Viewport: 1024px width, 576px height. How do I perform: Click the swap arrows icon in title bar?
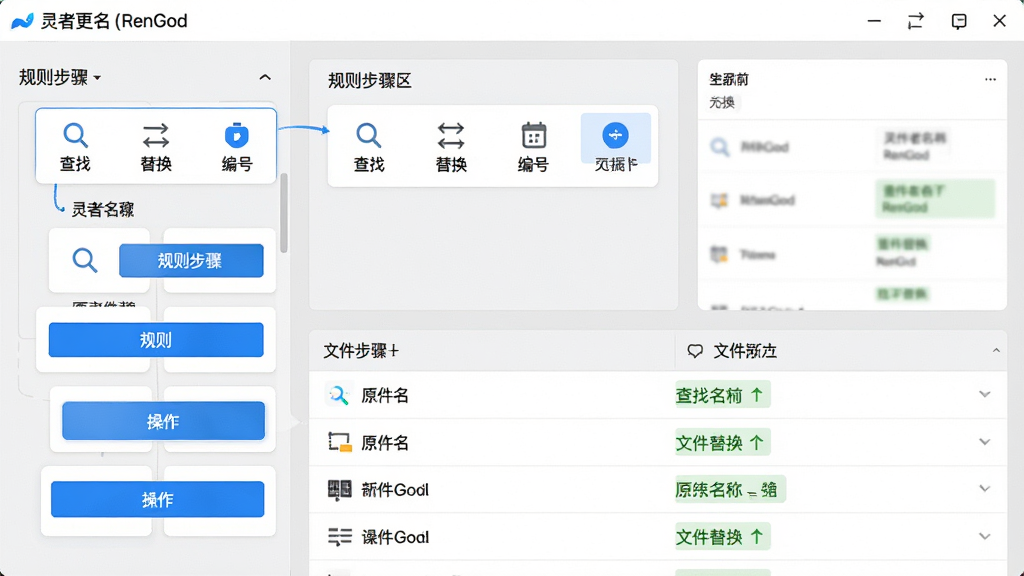click(x=916, y=21)
